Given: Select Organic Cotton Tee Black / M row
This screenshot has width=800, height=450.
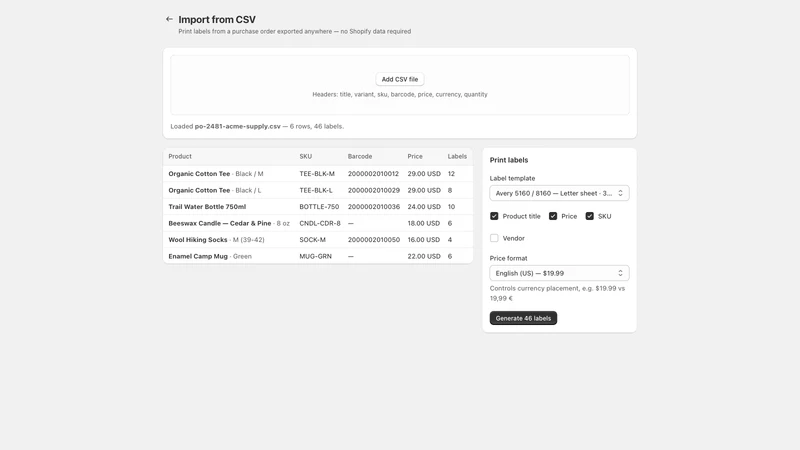Looking at the screenshot, I should click(x=318, y=173).
